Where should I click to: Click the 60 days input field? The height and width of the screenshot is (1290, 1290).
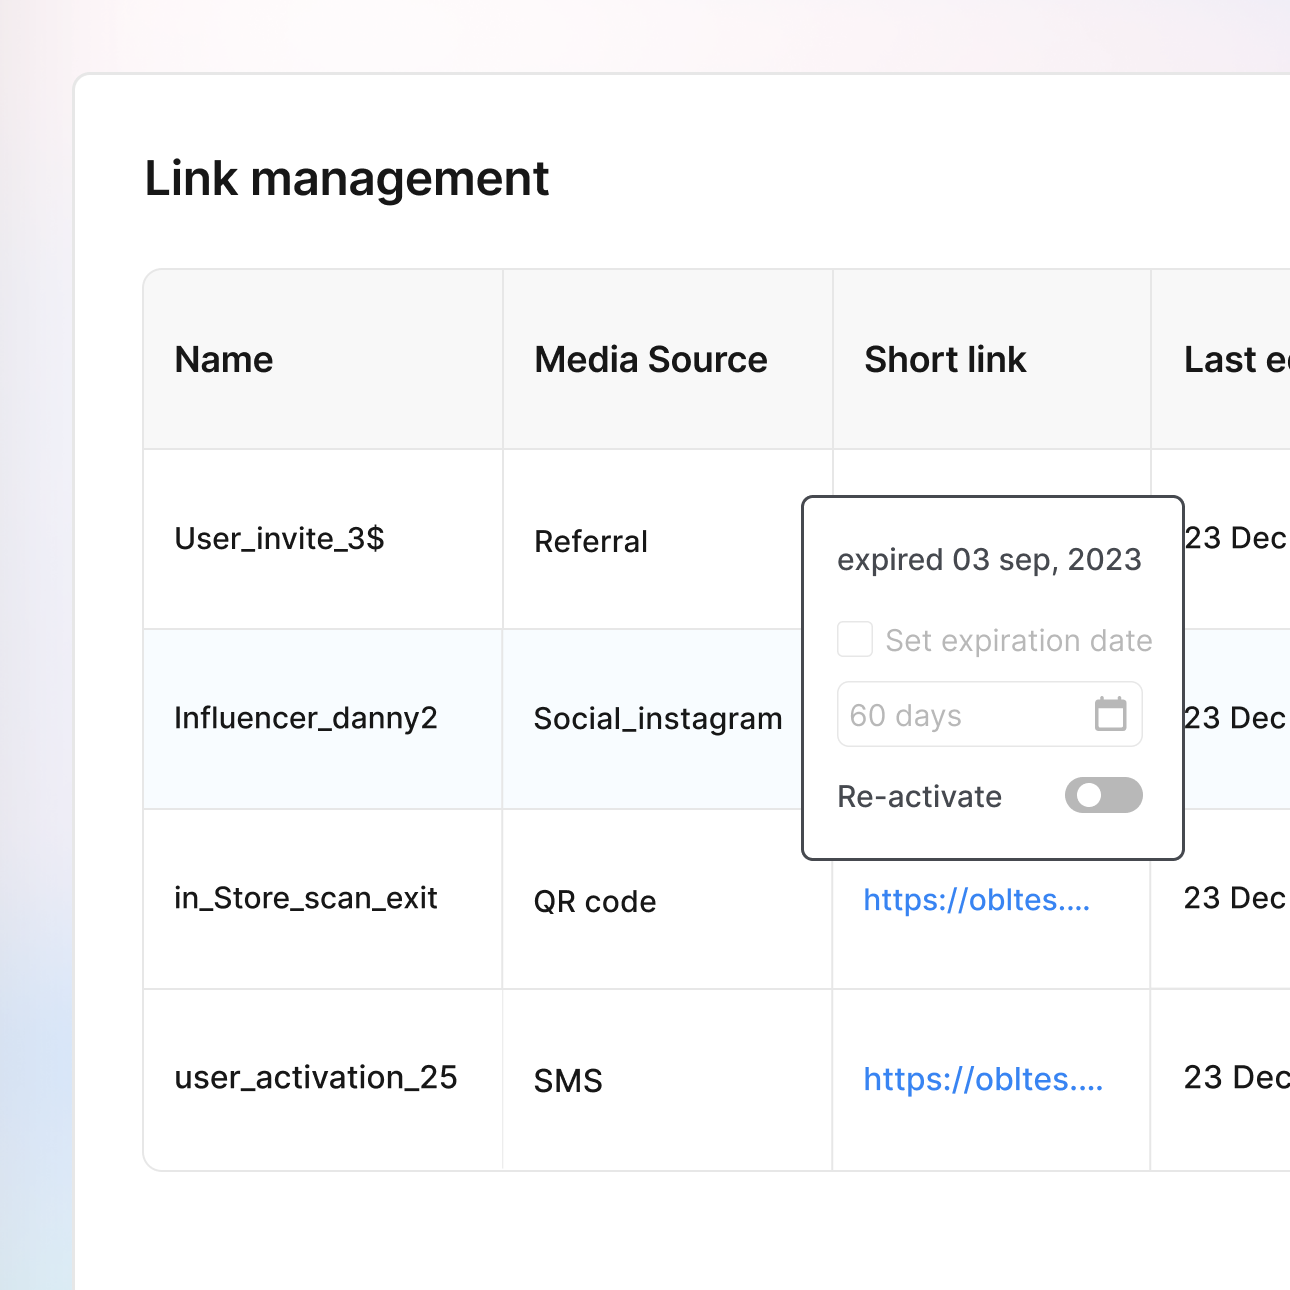[960, 715]
